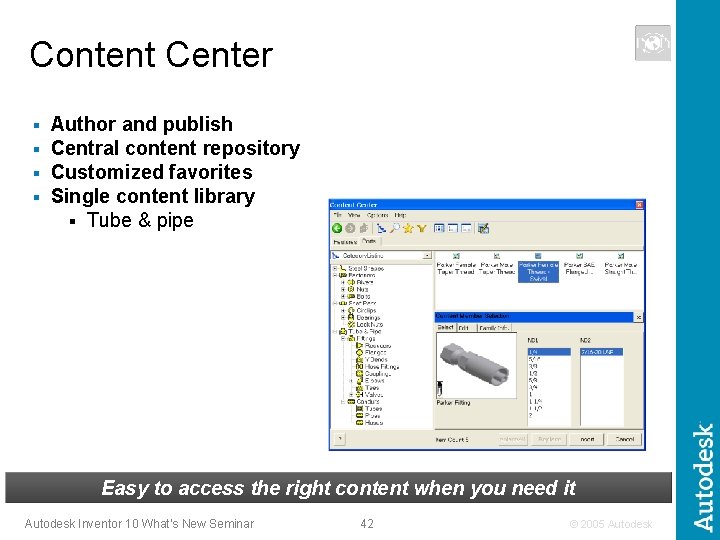The image size is (720, 540).
Task: Choose 1/2 in the ND1 list
Action: click(533, 374)
